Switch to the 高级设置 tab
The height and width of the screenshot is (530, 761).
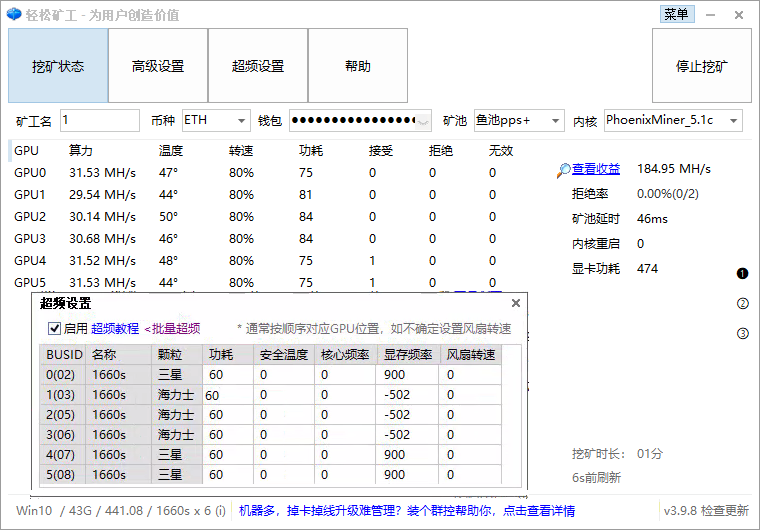[x=158, y=67]
